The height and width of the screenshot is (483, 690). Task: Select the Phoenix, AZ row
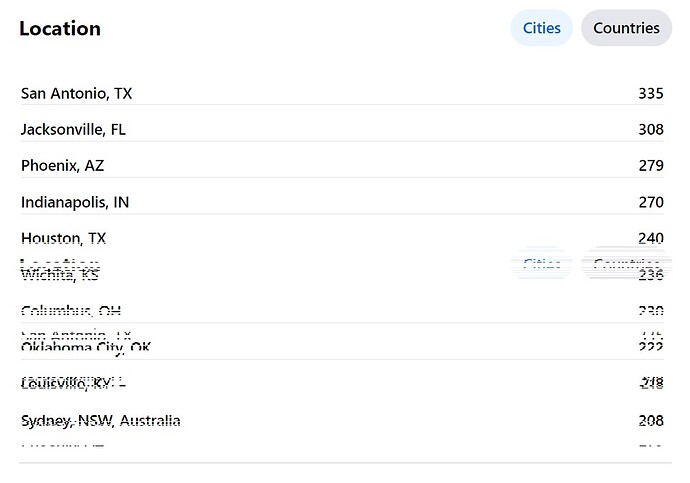tap(342, 166)
